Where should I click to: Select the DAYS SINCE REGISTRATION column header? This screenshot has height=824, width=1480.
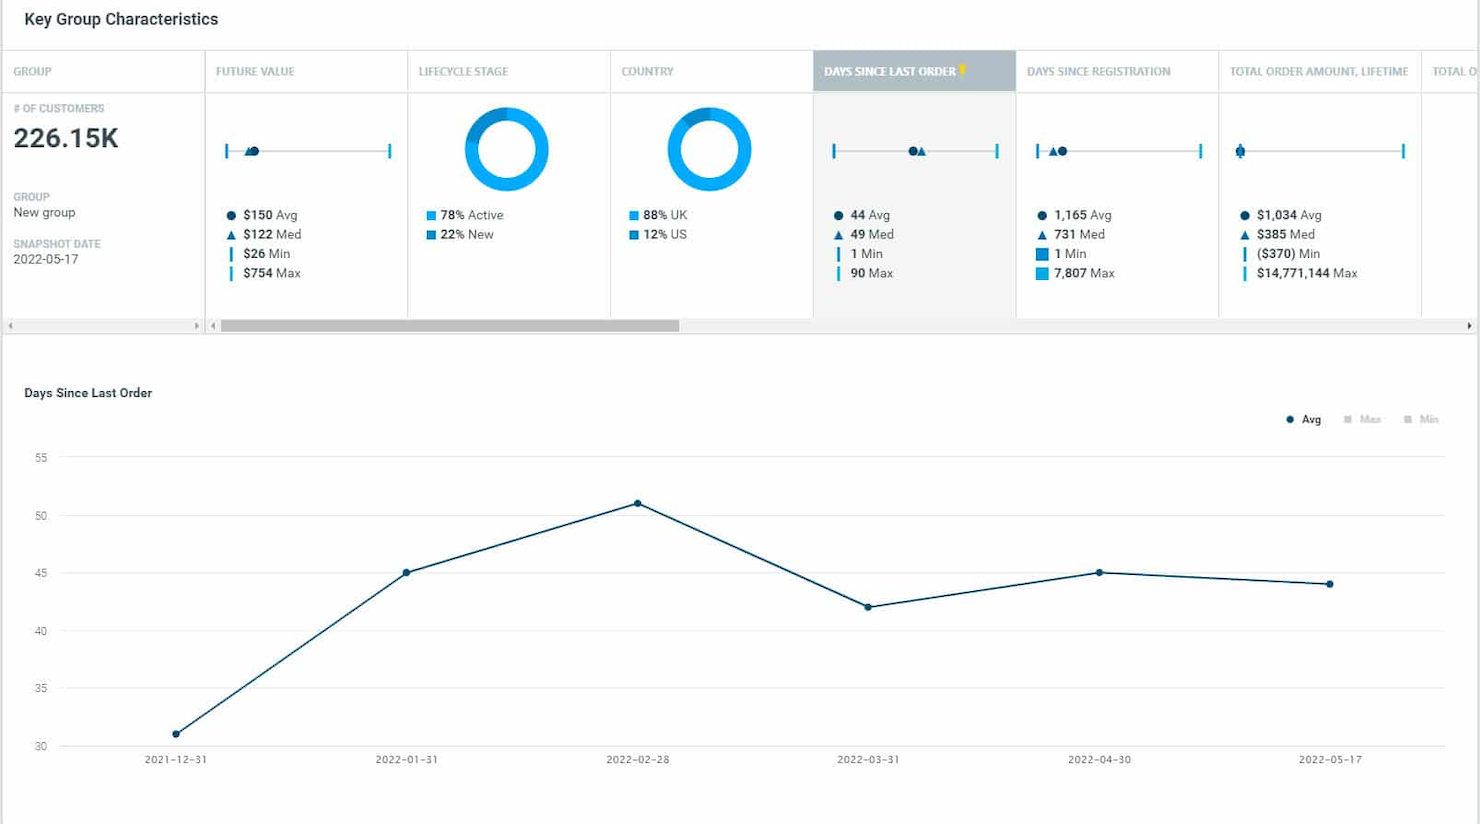coord(1099,70)
